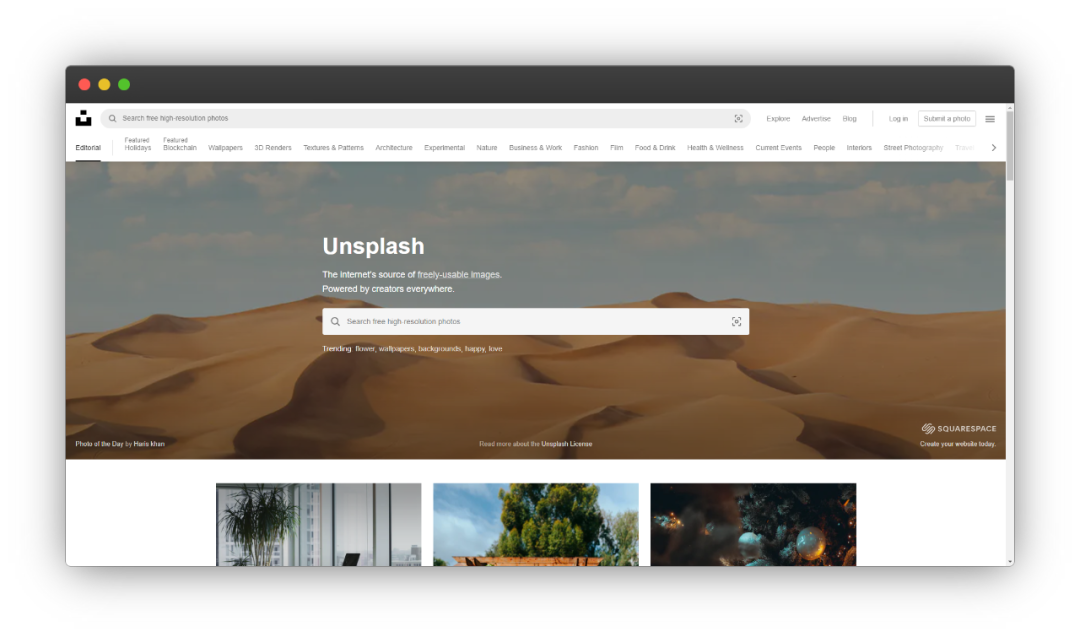Open Food & Drink category
Viewport: 1080px width, 631px height.
click(x=655, y=147)
